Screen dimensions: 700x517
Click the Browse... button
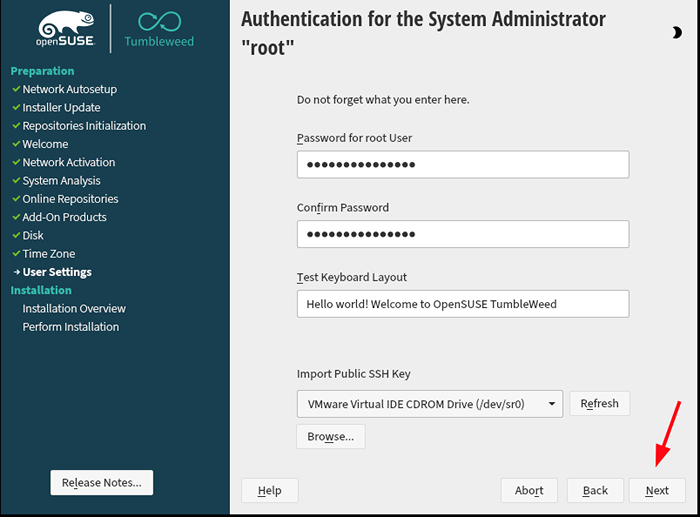coord(331,437)
